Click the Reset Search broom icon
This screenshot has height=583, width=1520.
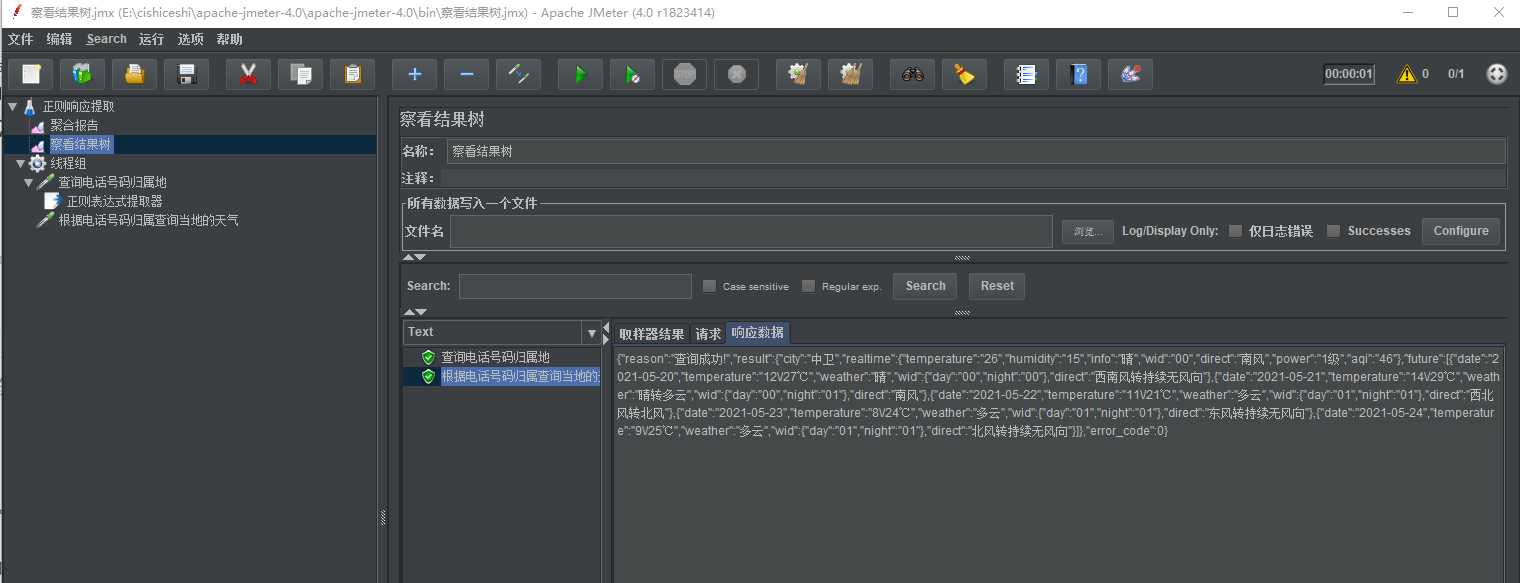(x=964, y=74)
